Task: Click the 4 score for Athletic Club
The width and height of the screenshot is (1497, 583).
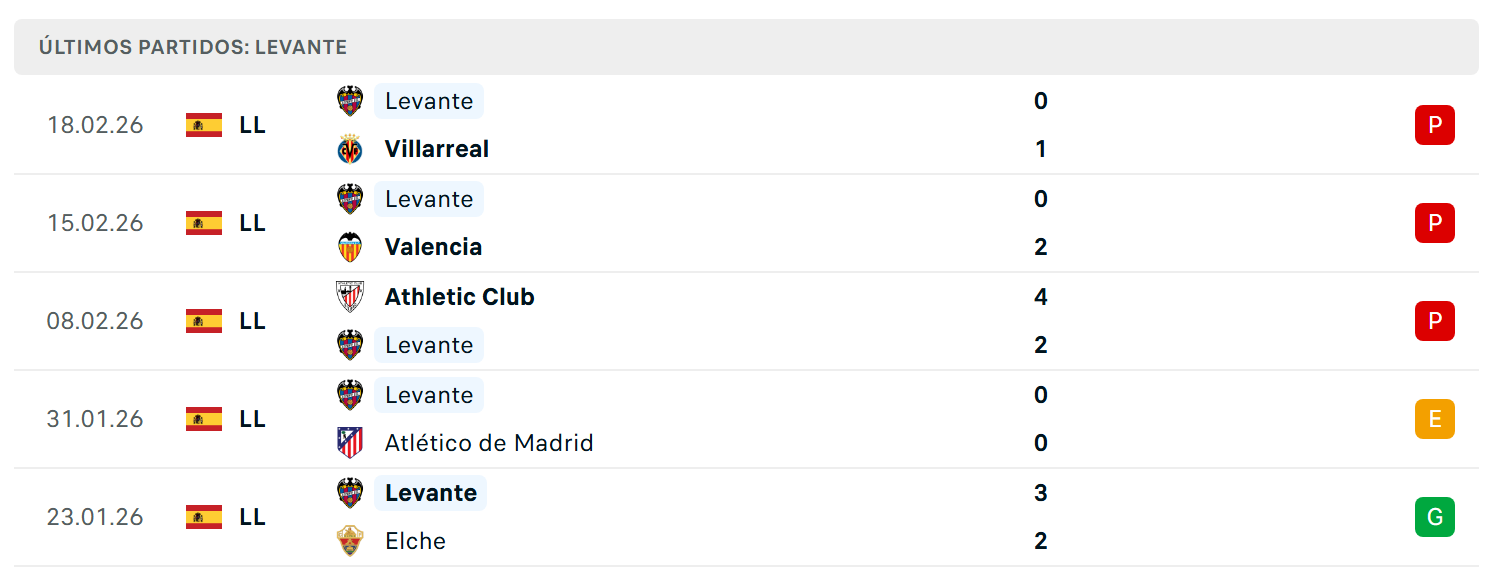Action: 1041,297
